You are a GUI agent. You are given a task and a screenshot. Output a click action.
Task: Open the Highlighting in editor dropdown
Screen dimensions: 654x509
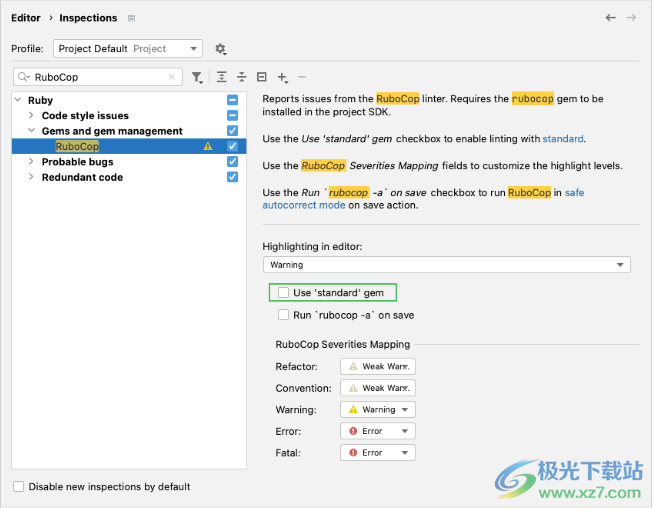(446, 265)
